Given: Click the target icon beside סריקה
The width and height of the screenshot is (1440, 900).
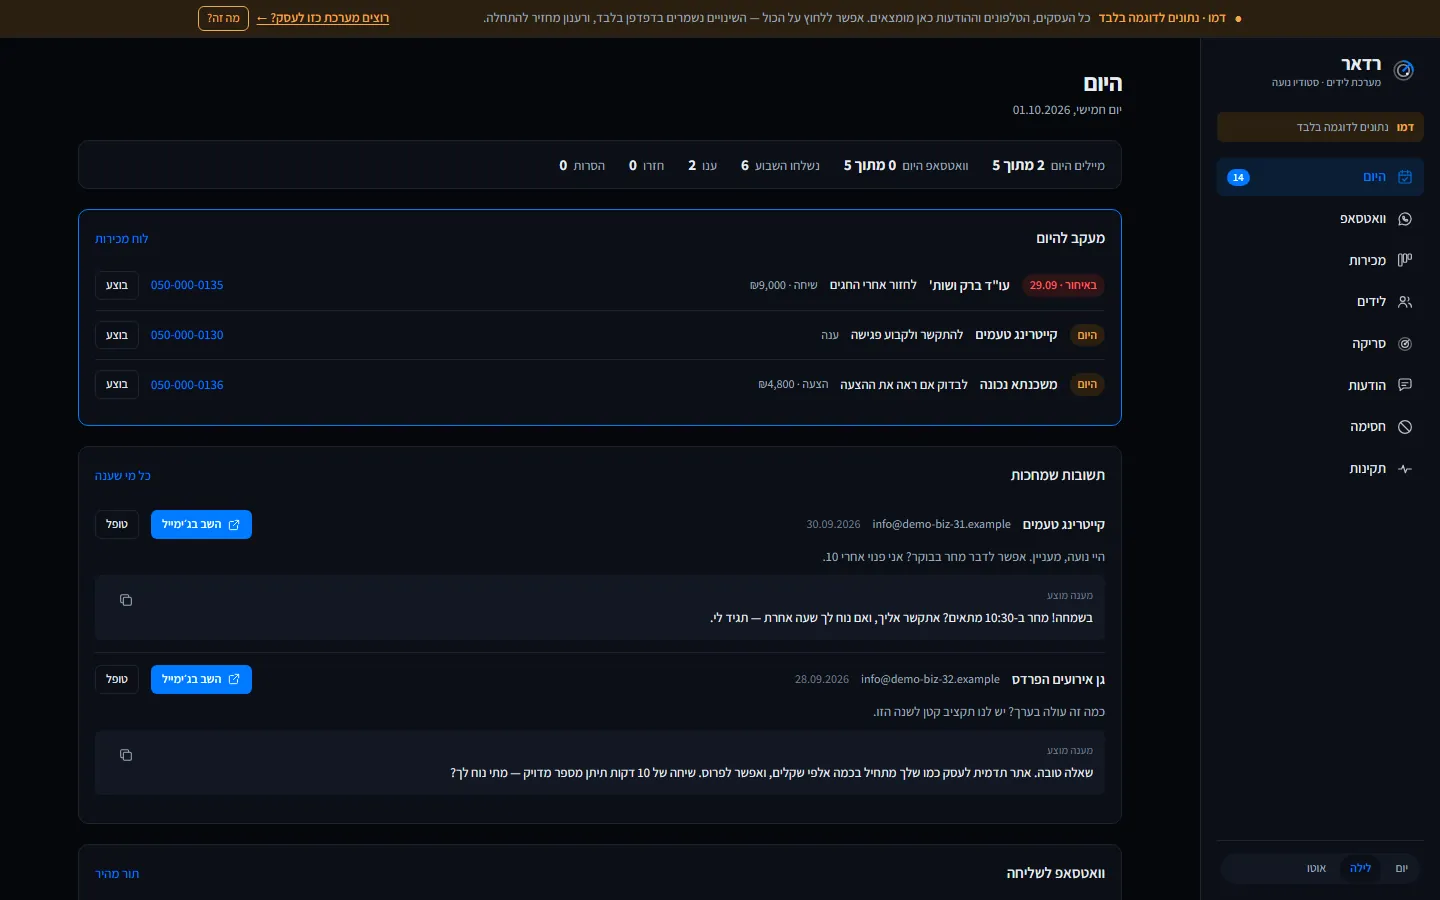Looking at the screenshot, I should (x=1405, y=344).
